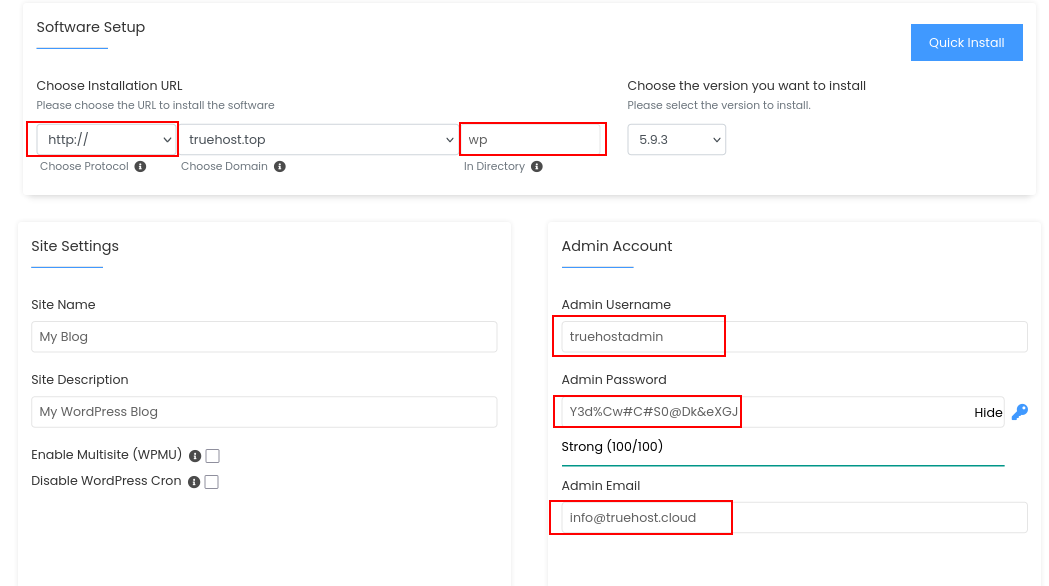
Task: Click the 'Please choose the URL to install the software' text
Action: (x=155, y=105)
